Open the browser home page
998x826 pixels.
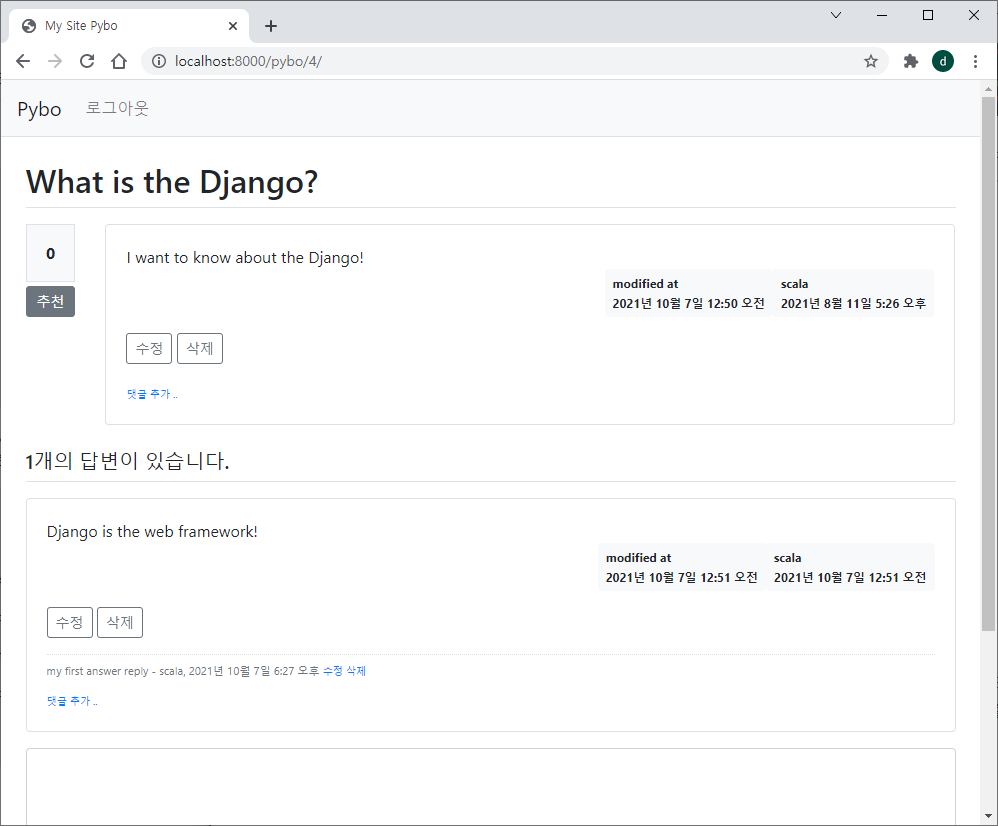click(119, 61)
